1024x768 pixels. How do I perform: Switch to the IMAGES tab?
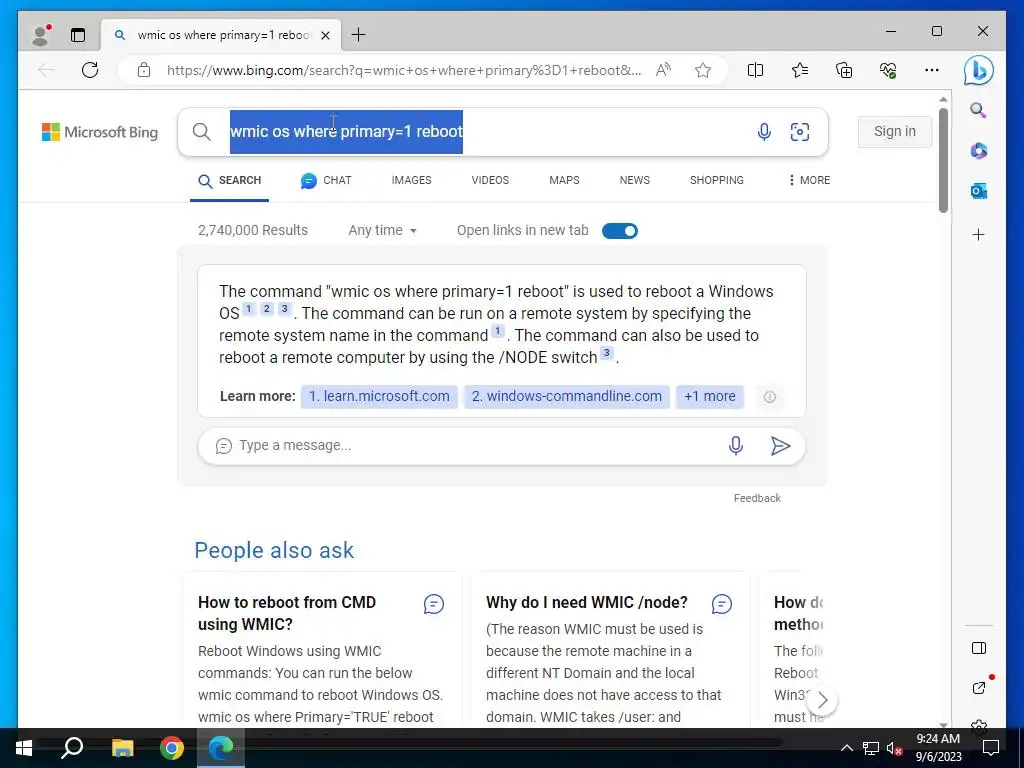pos(411,180)
